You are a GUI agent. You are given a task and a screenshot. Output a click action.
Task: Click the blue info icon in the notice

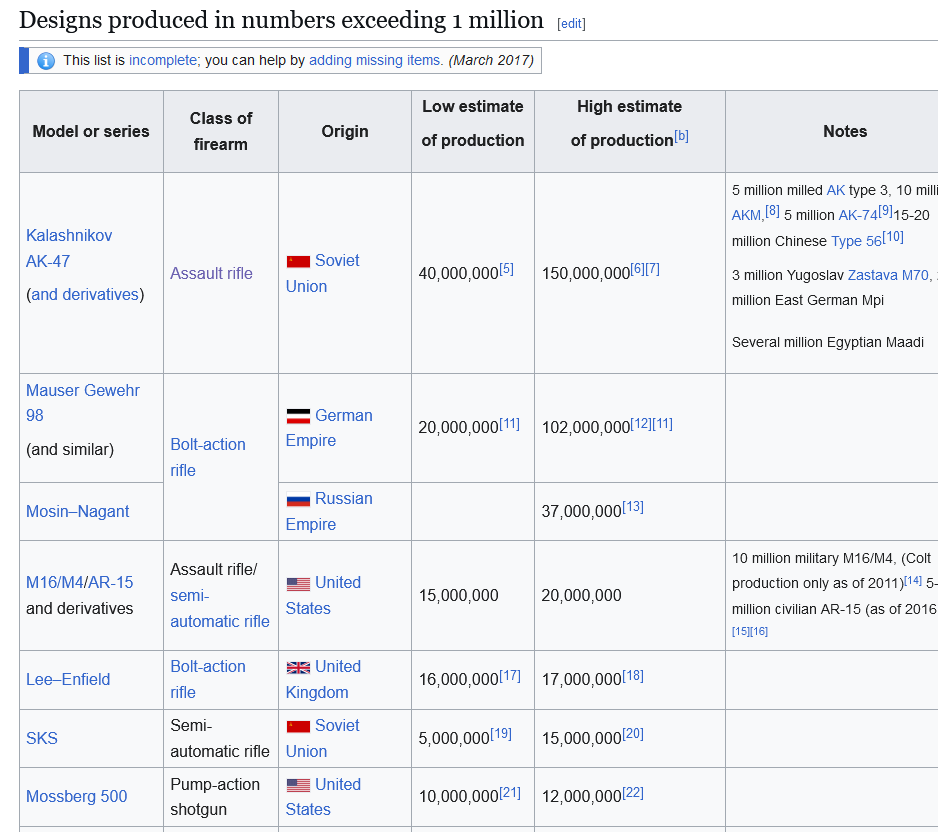pos(45,61)
